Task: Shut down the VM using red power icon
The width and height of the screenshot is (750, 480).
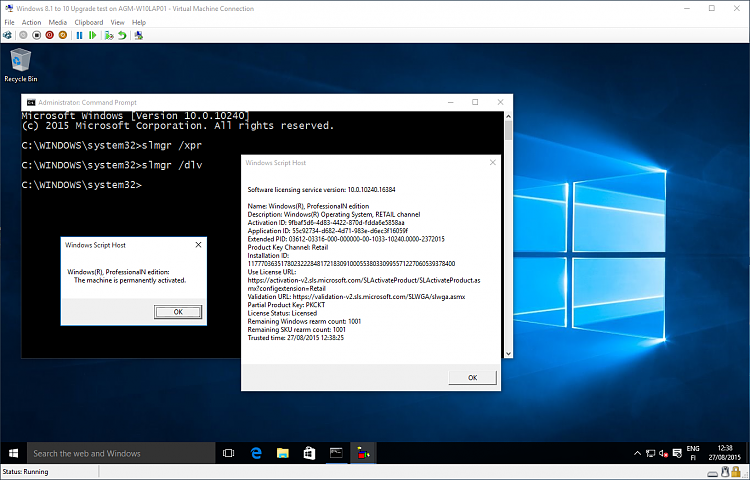Action: [x=50, y=35]
